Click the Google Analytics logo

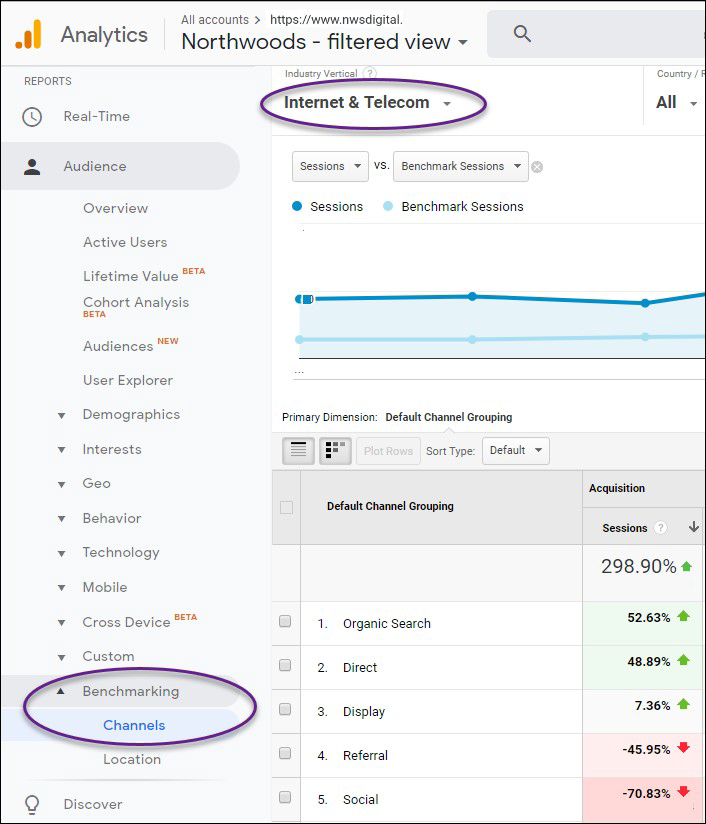[x=28, y=34]
